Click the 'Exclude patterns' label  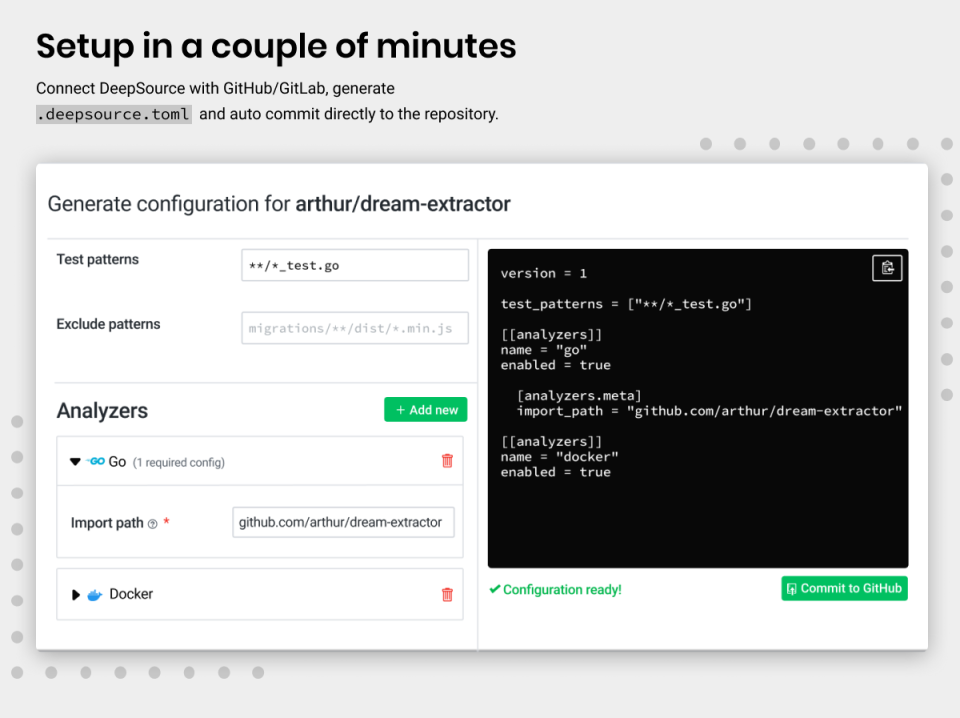point(108,324)
